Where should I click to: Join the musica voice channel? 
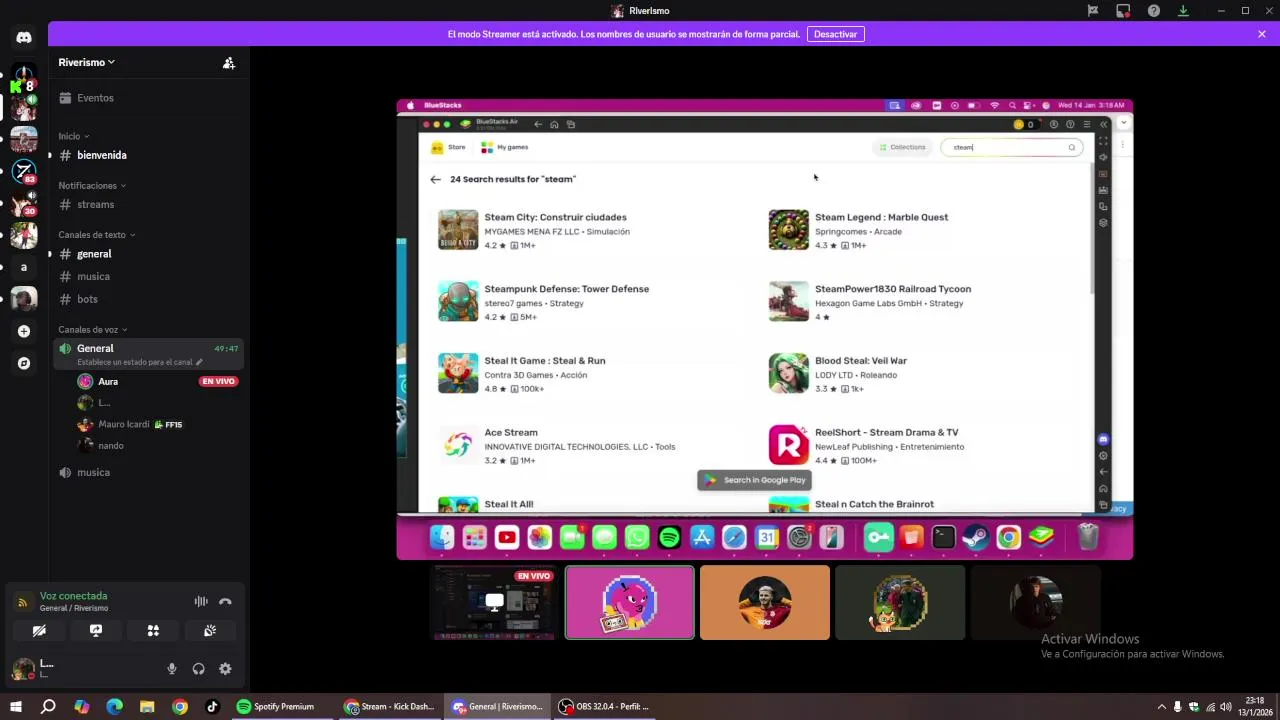148,472
